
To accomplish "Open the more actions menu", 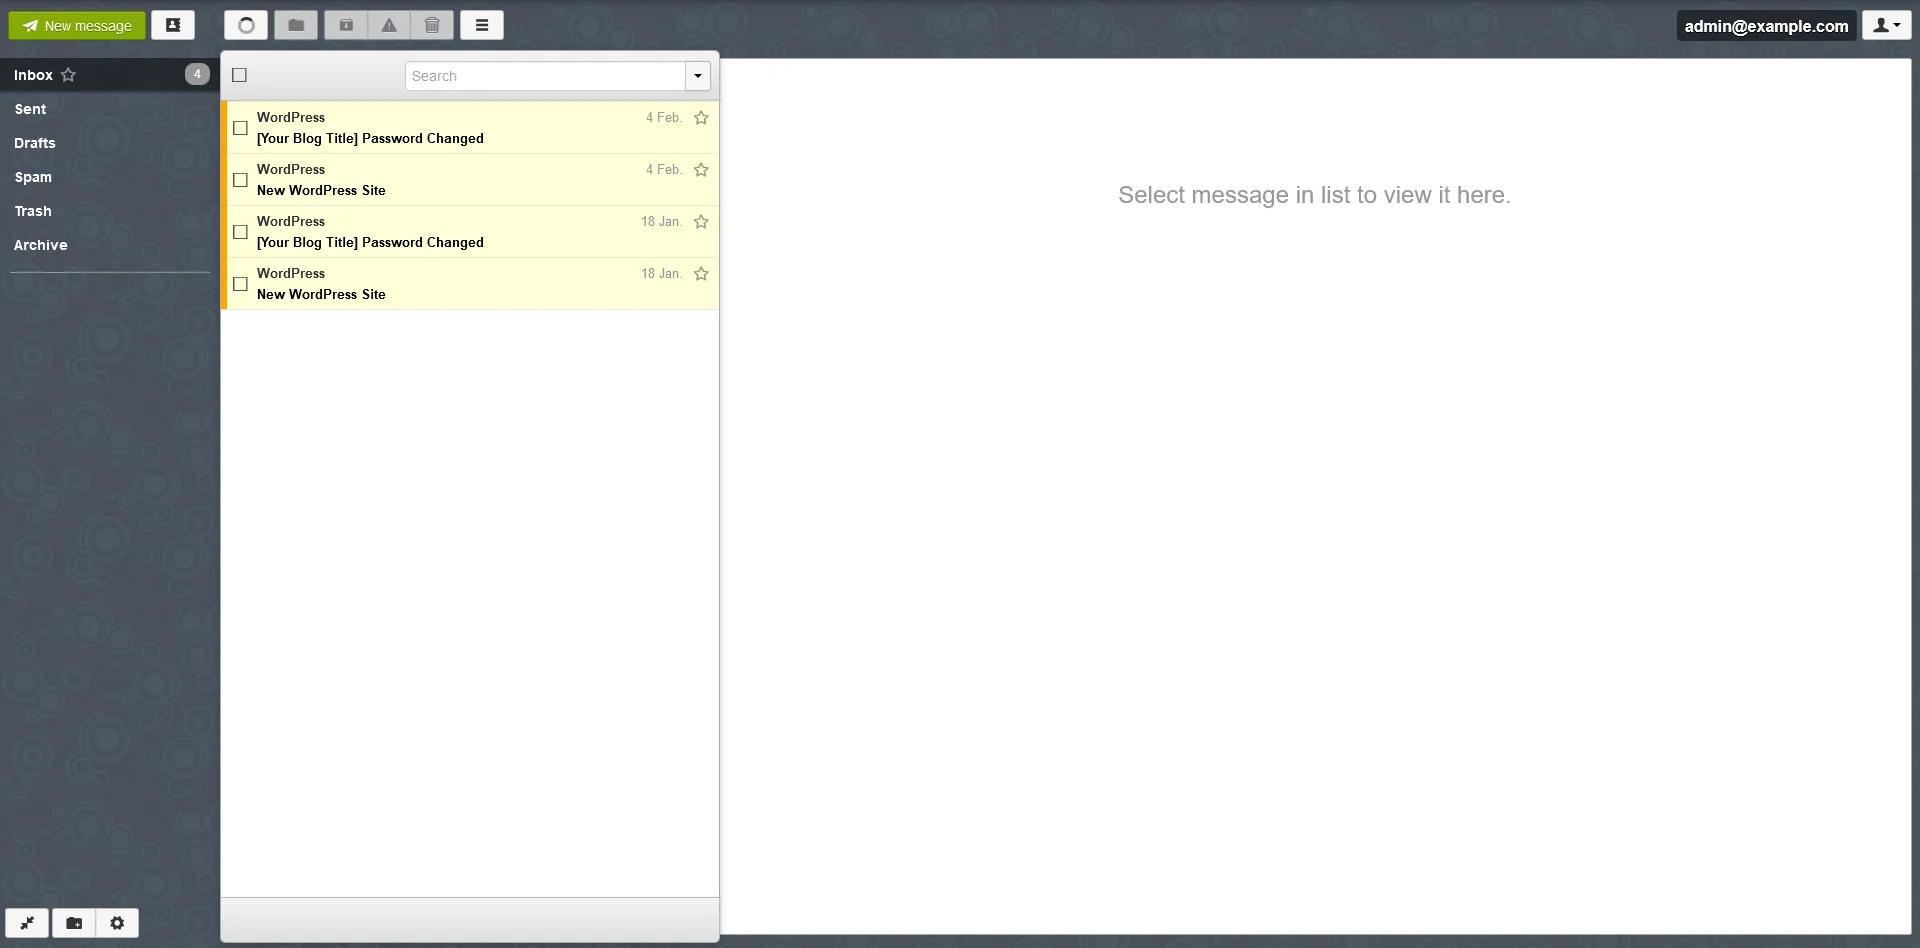I will 482,25.
